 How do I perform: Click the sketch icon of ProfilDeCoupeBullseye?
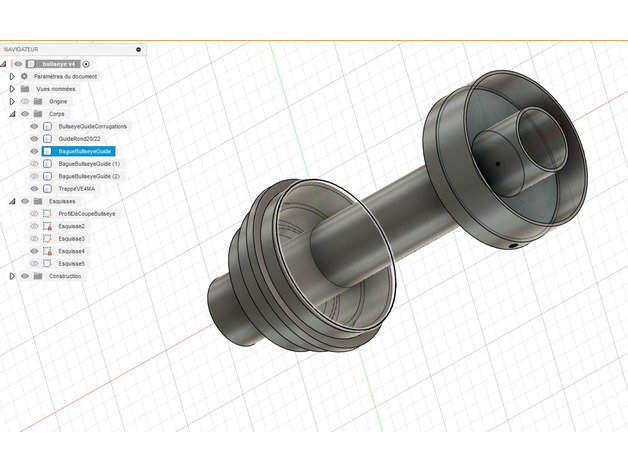coord(47,214)
